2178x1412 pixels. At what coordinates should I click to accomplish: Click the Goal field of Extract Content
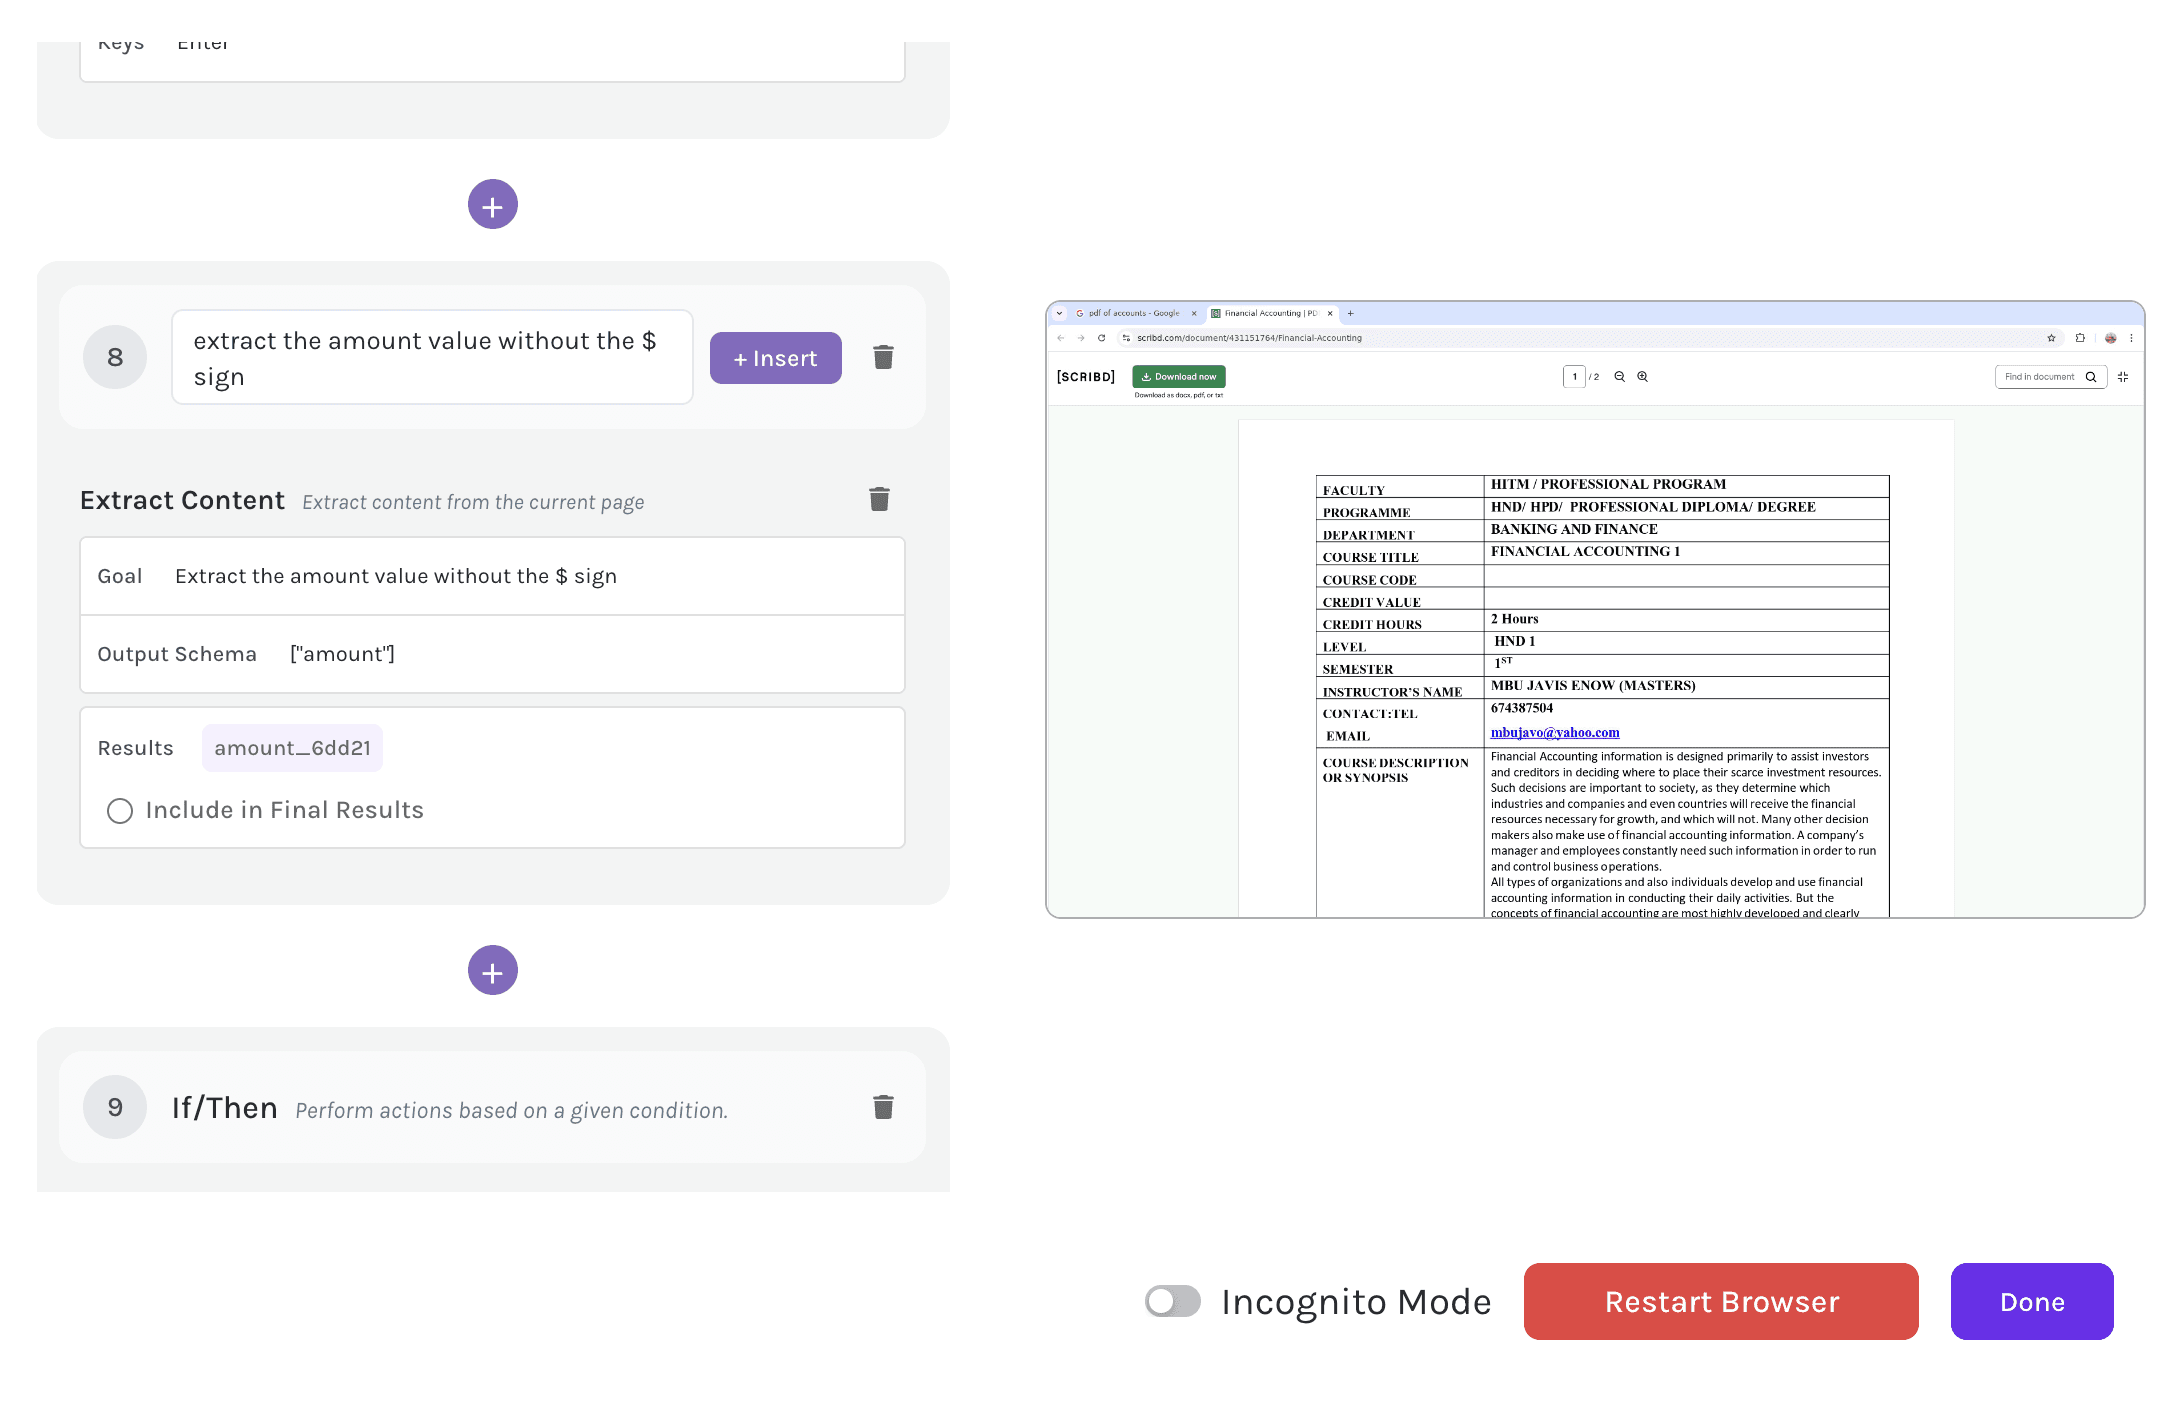click(x=492, y=576)
